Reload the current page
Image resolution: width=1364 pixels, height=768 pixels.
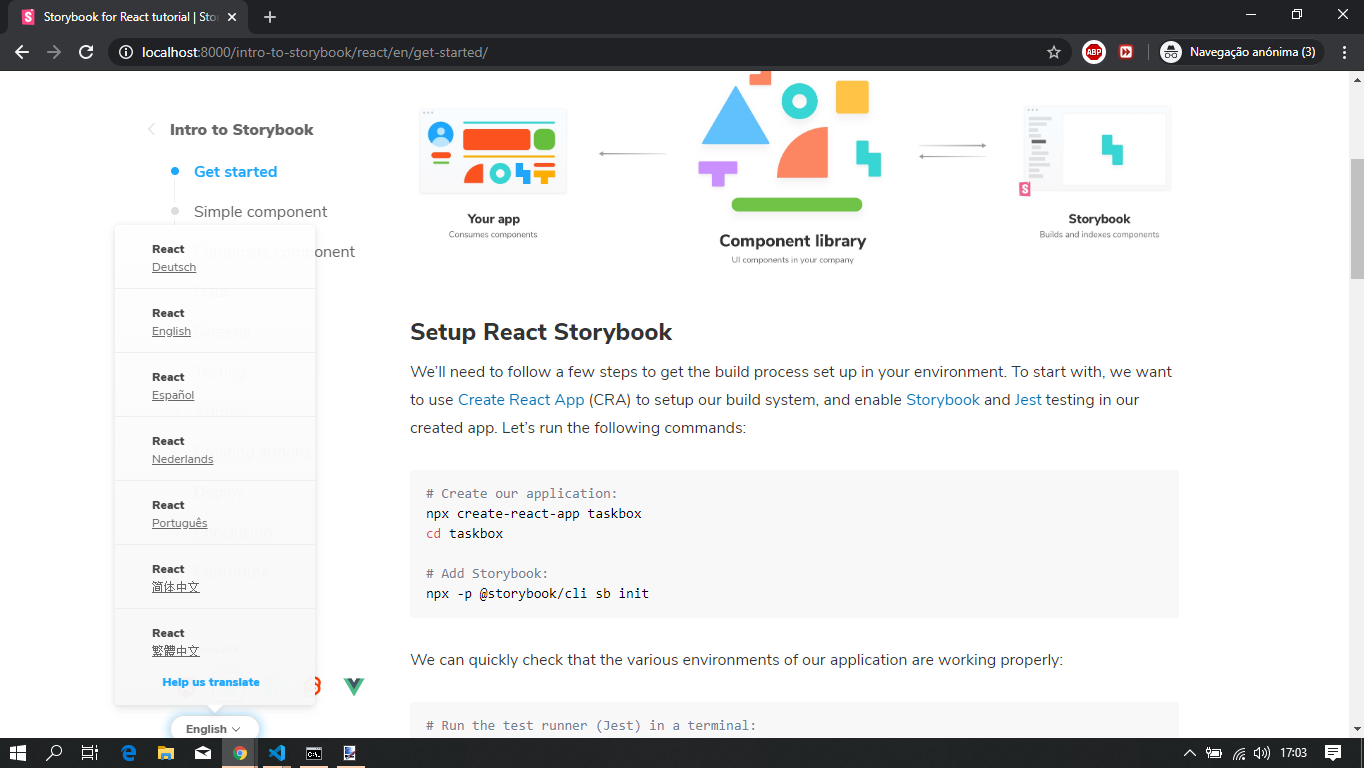(84, 51)
